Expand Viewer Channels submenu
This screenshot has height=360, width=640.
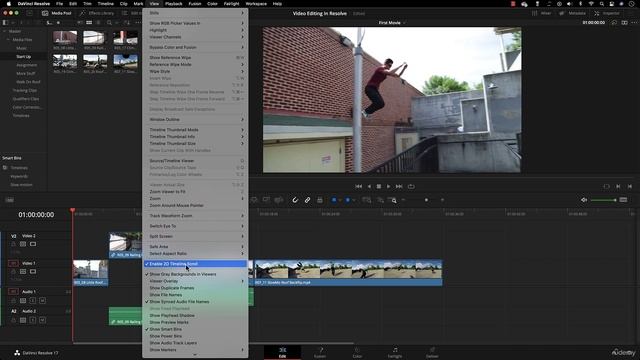[x=195, y=37]
